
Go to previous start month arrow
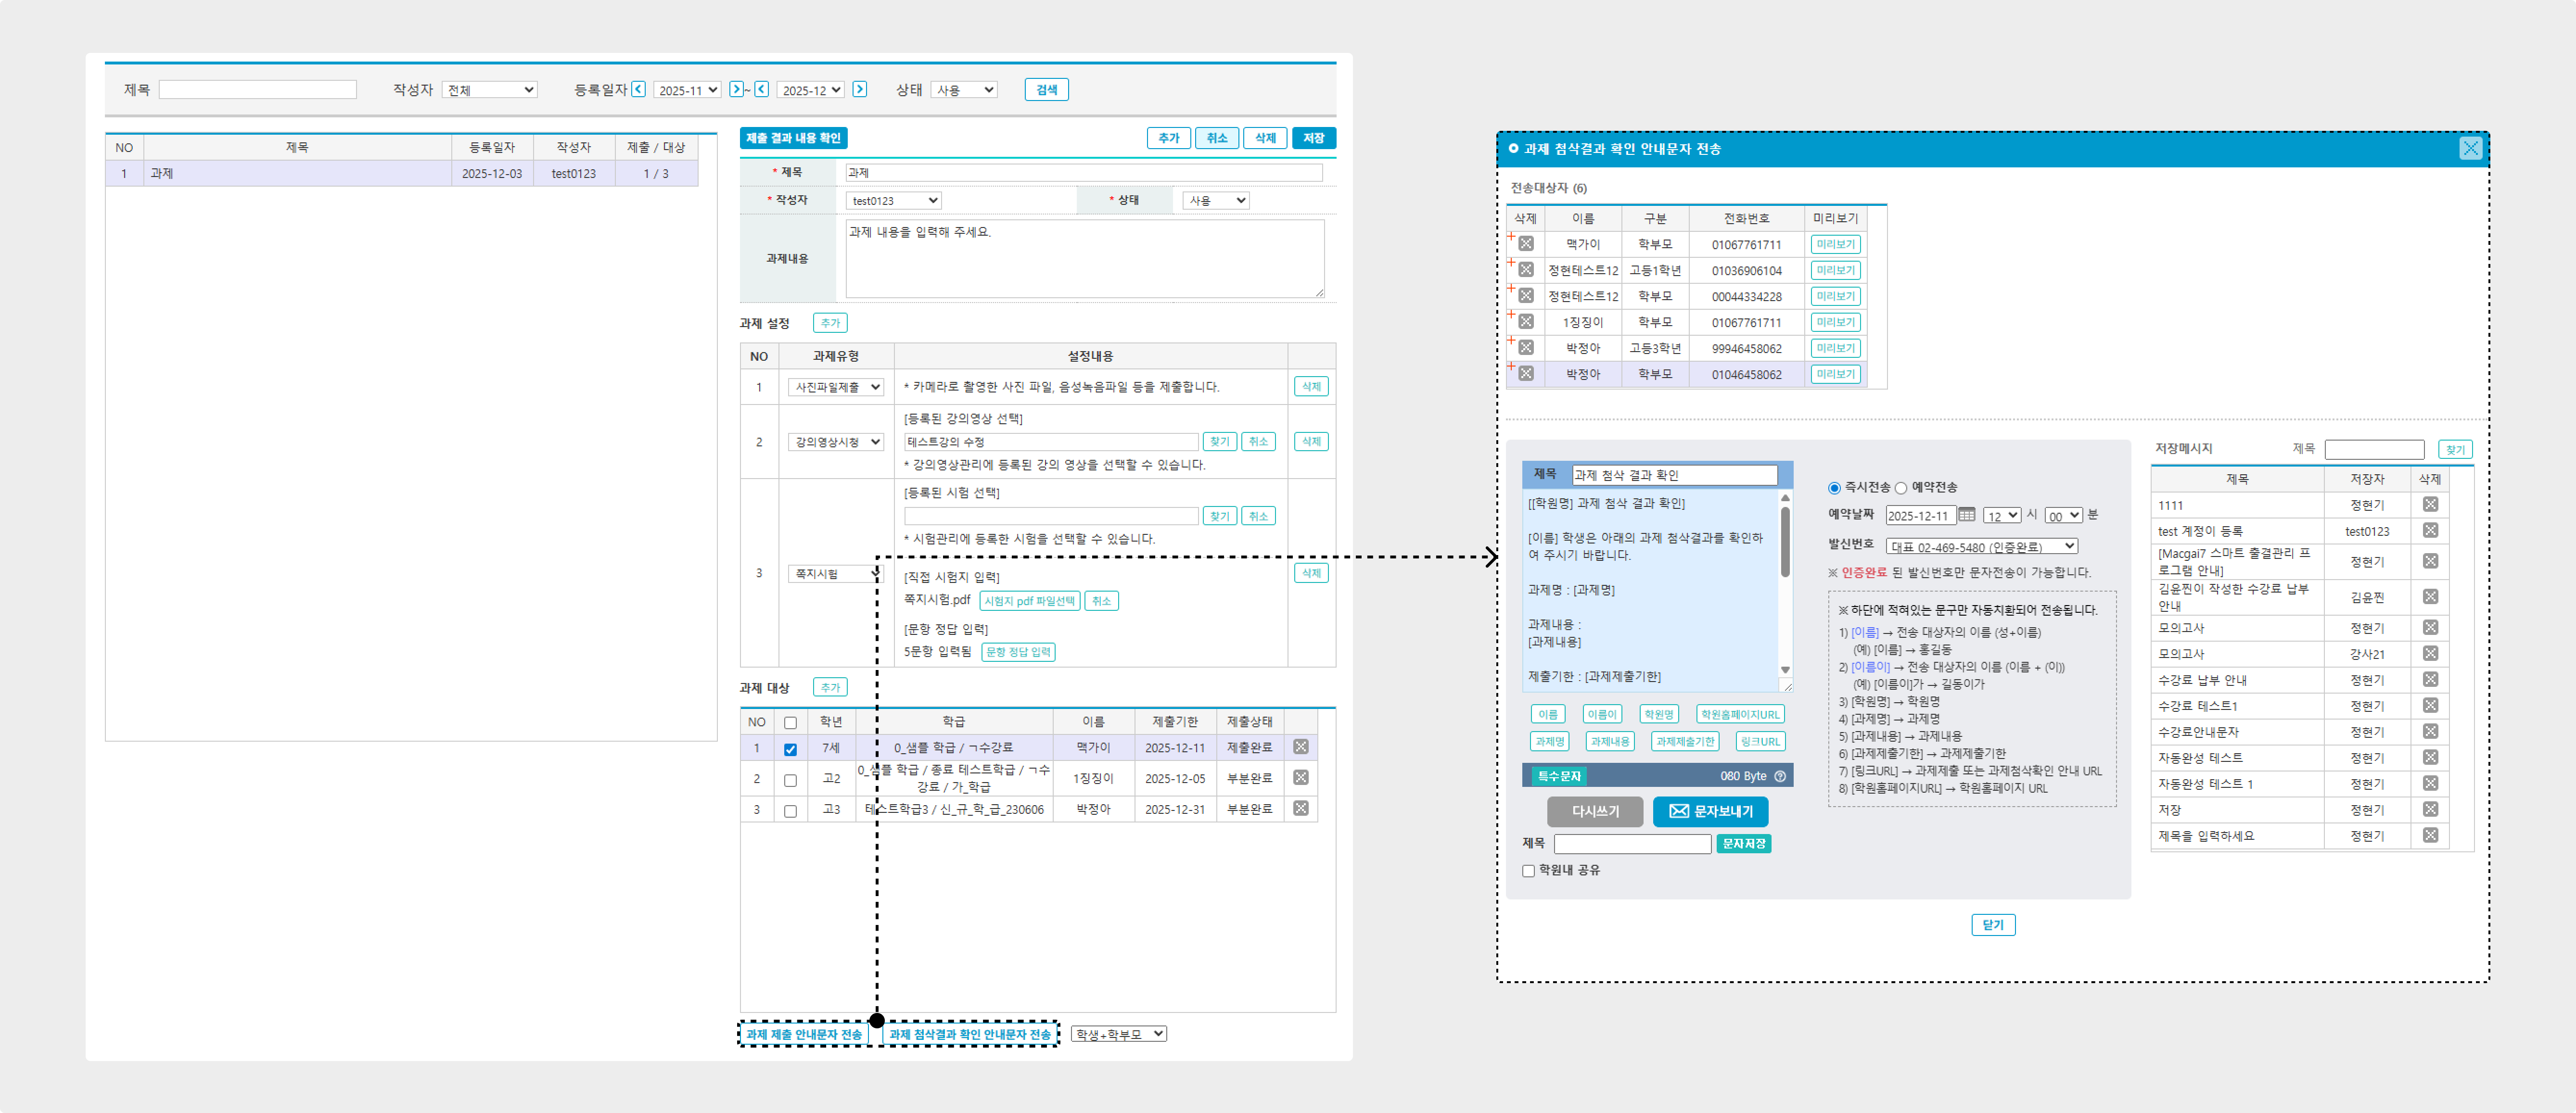639,89
